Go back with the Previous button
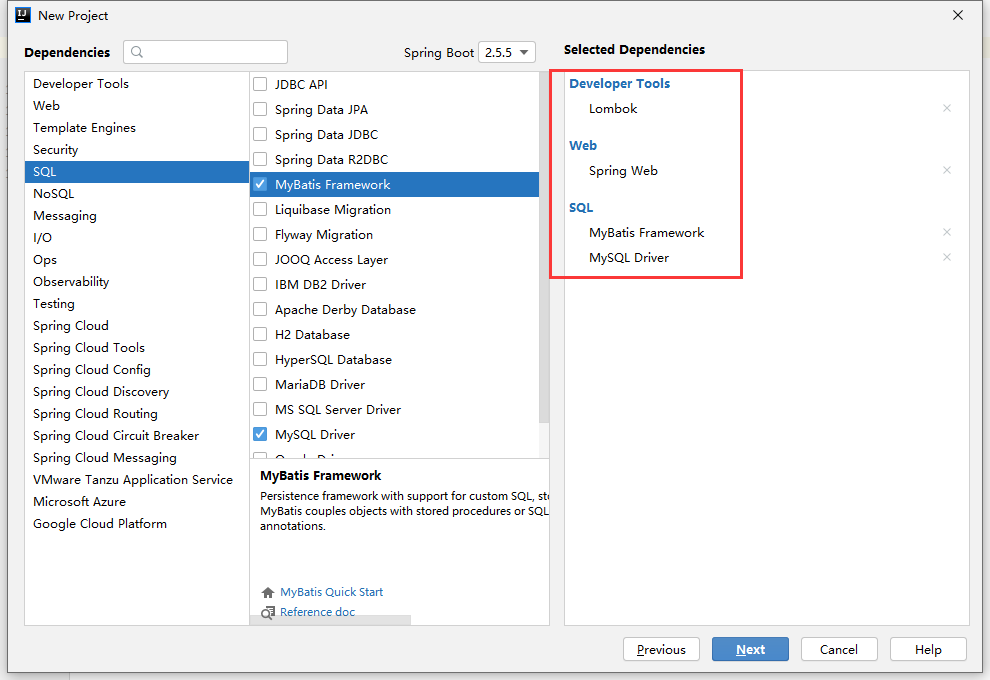990x680 pixels. tap(661, 649)
